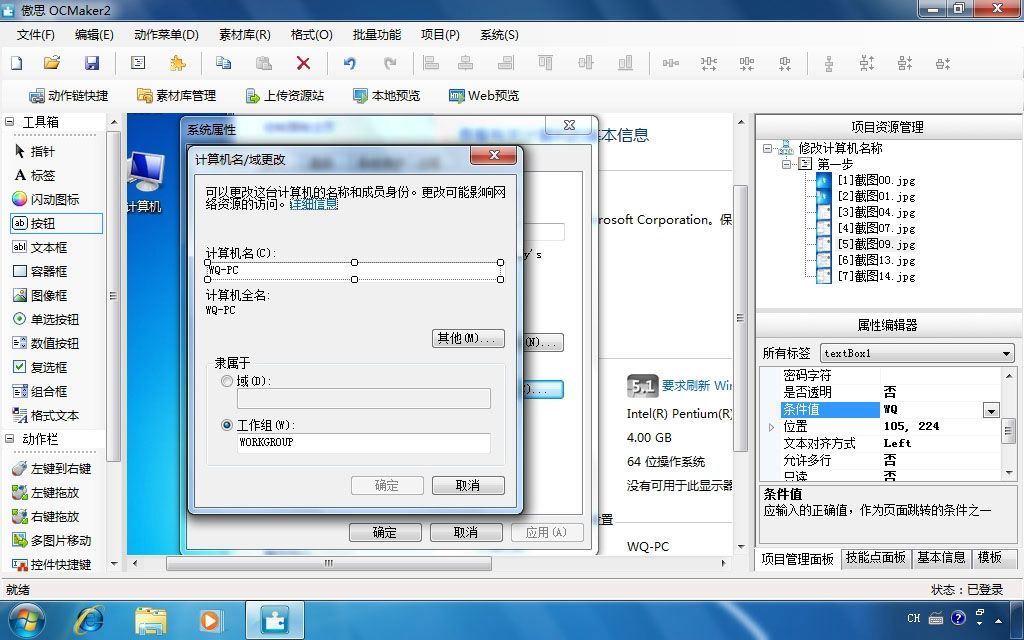
Task: Switch to the 技能点面板 tab
Action: point(876,558)
